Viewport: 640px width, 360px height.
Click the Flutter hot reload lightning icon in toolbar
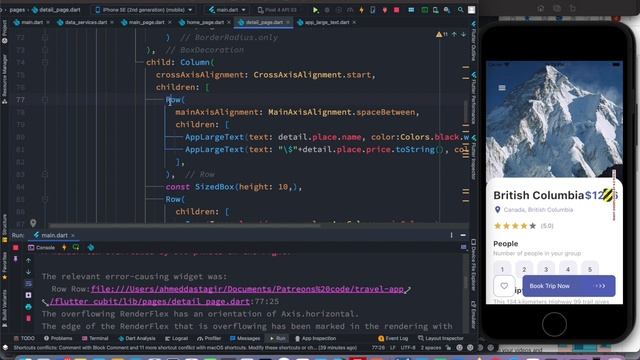pyautogui.click(x=361, y=10)
